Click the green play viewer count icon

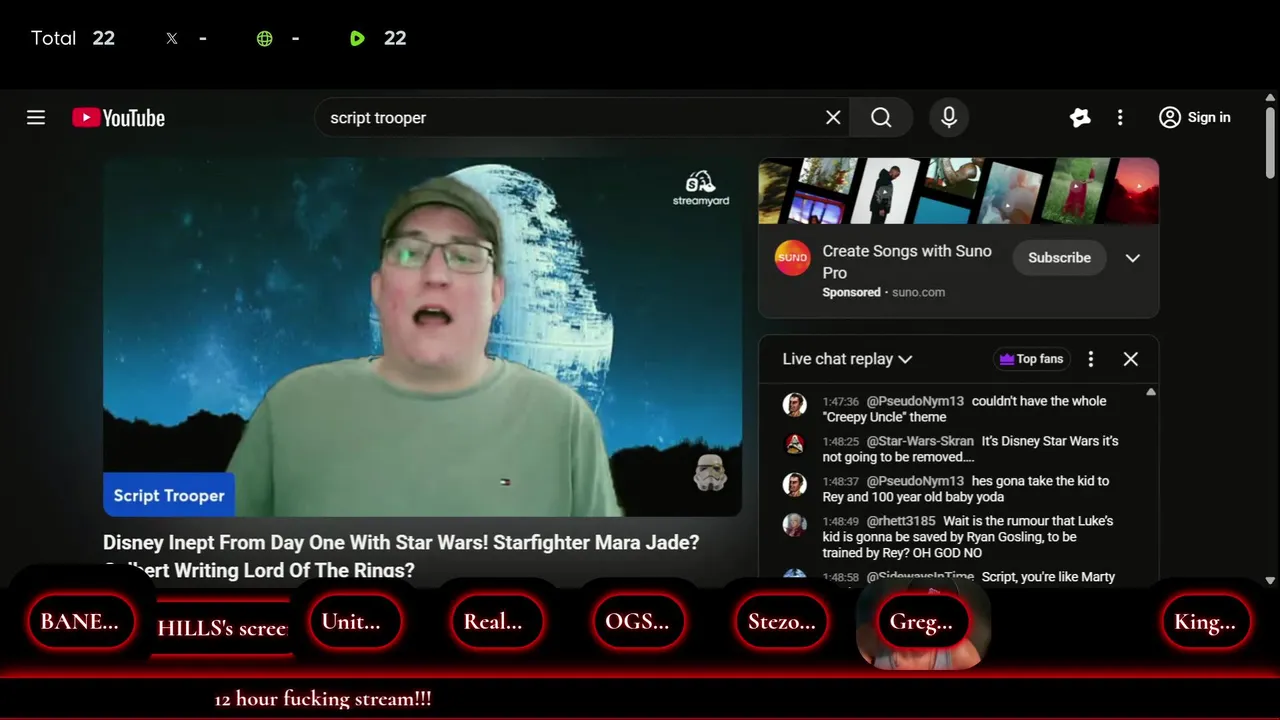(358, 39)
